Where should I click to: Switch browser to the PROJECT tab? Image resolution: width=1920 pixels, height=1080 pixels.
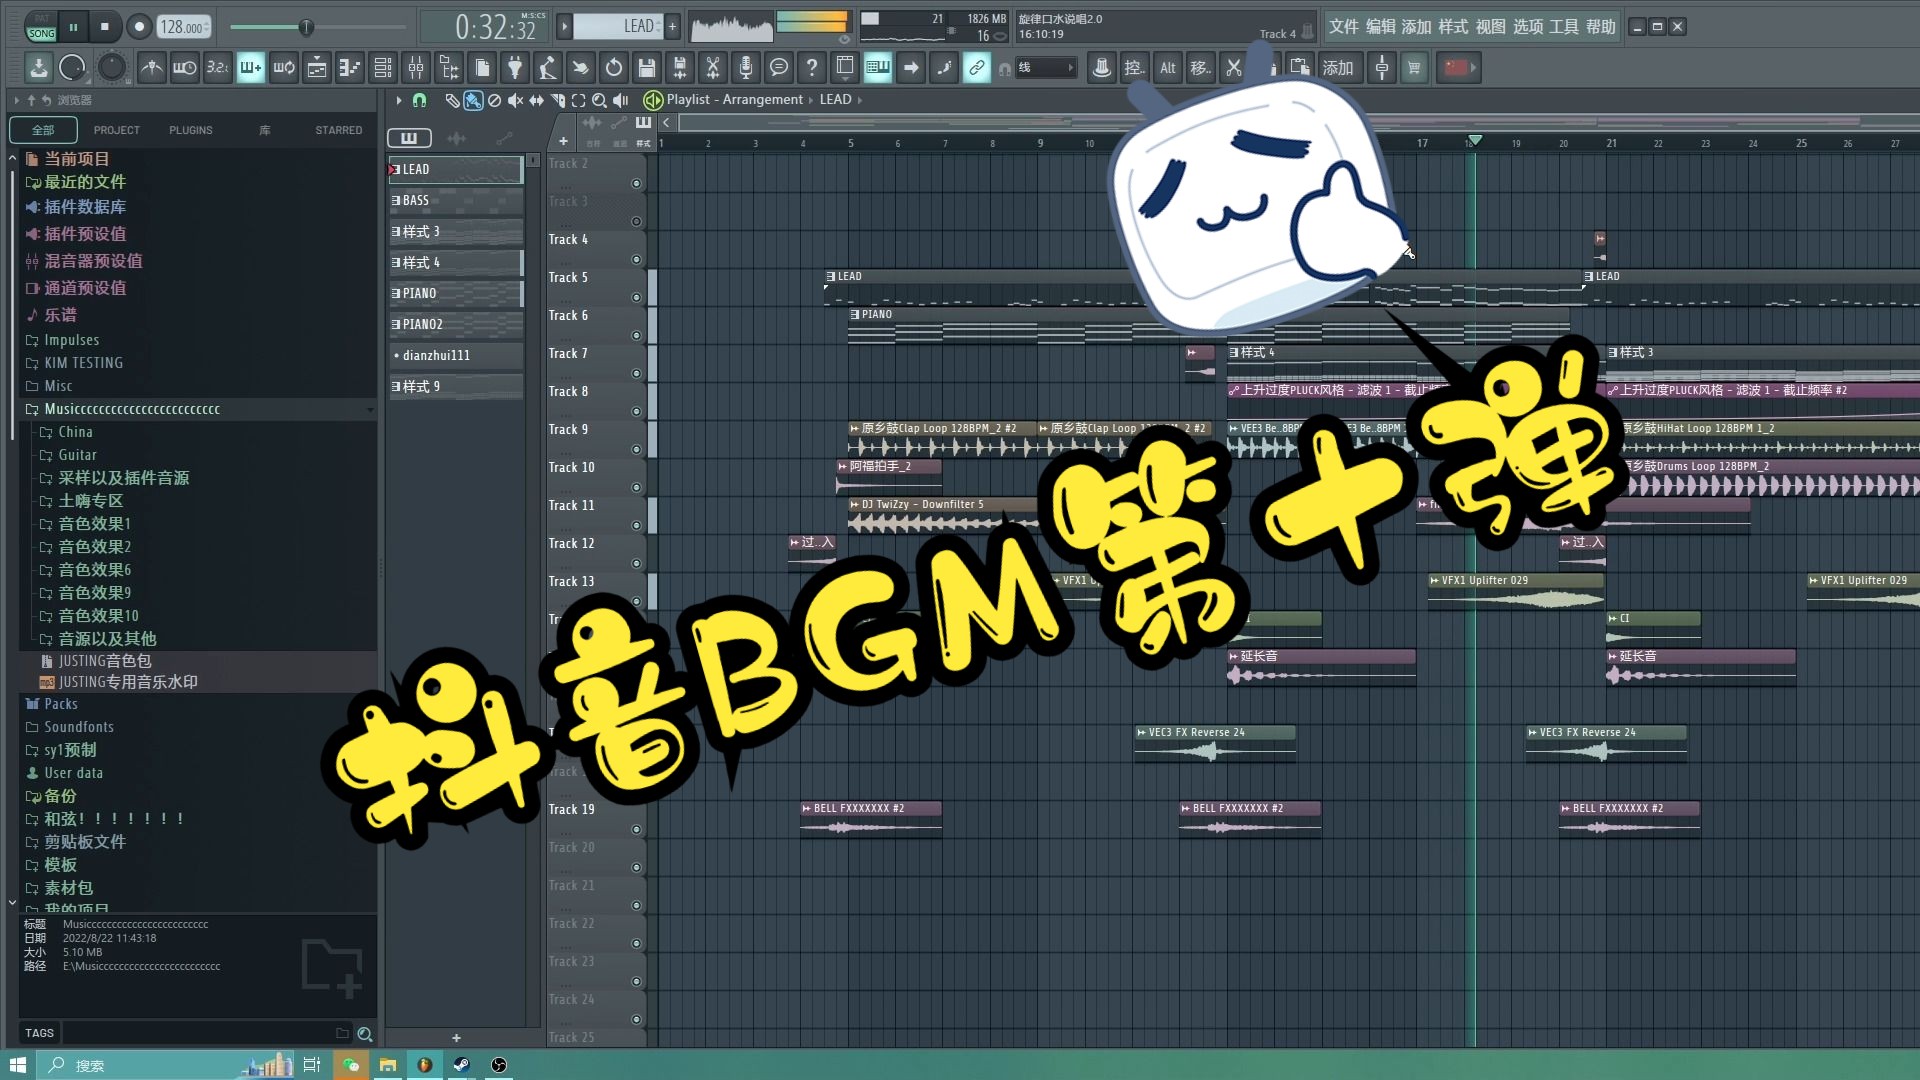117,130
